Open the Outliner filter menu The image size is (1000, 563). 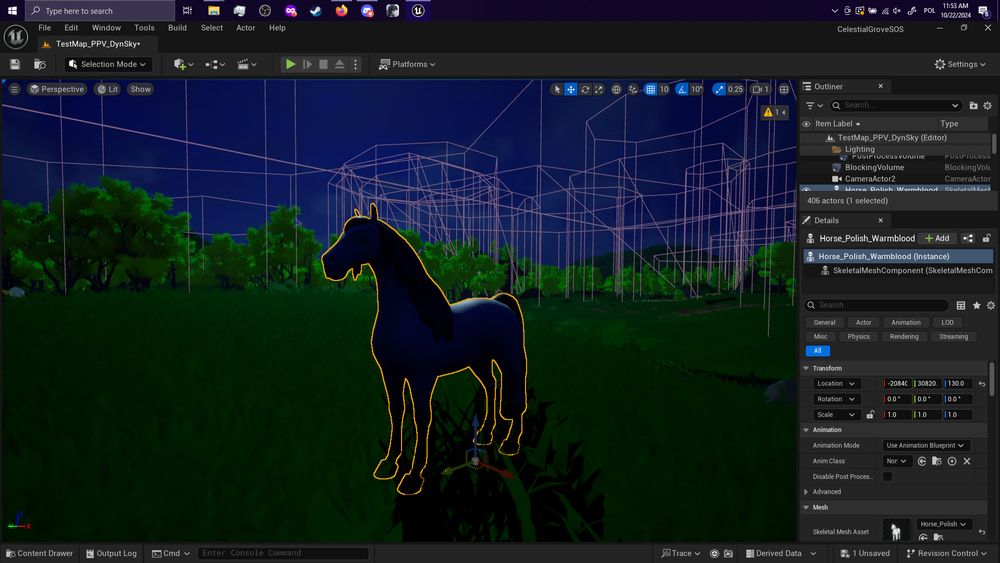[x=814, y=106]
